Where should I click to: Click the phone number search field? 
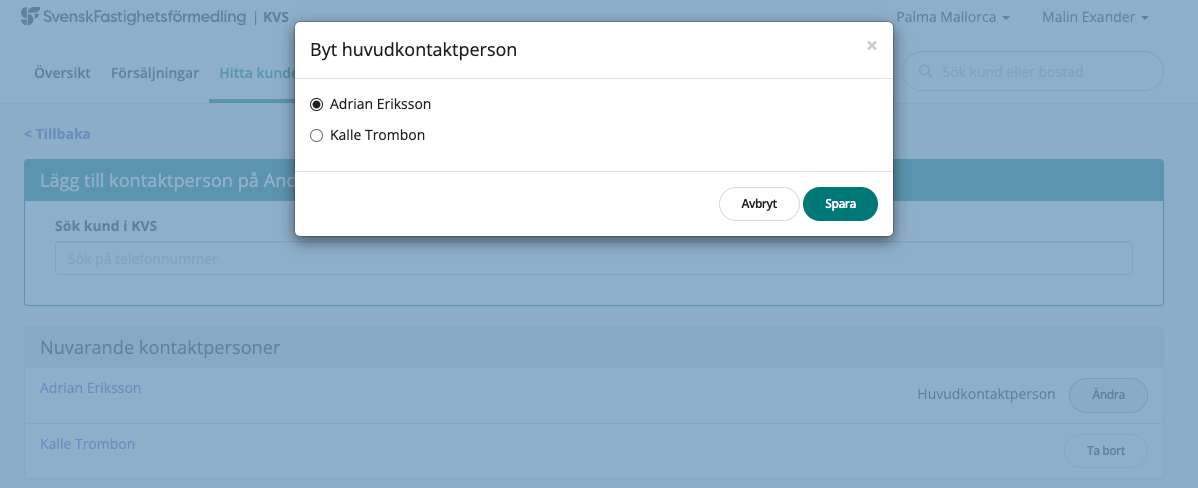pos(593,259)
